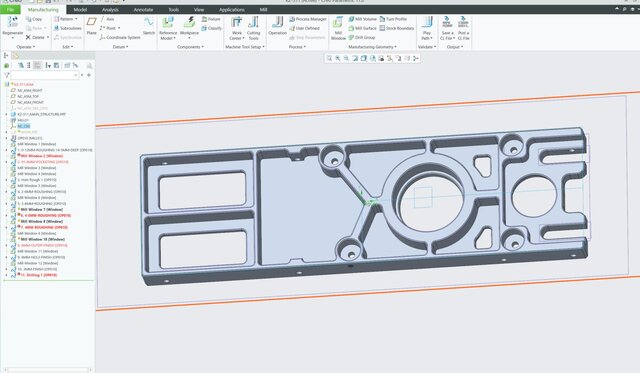Select 10. 2MM-FINISH [OP010] tree item
This screenshot has width=640, height=373.
tap(37, 269)
